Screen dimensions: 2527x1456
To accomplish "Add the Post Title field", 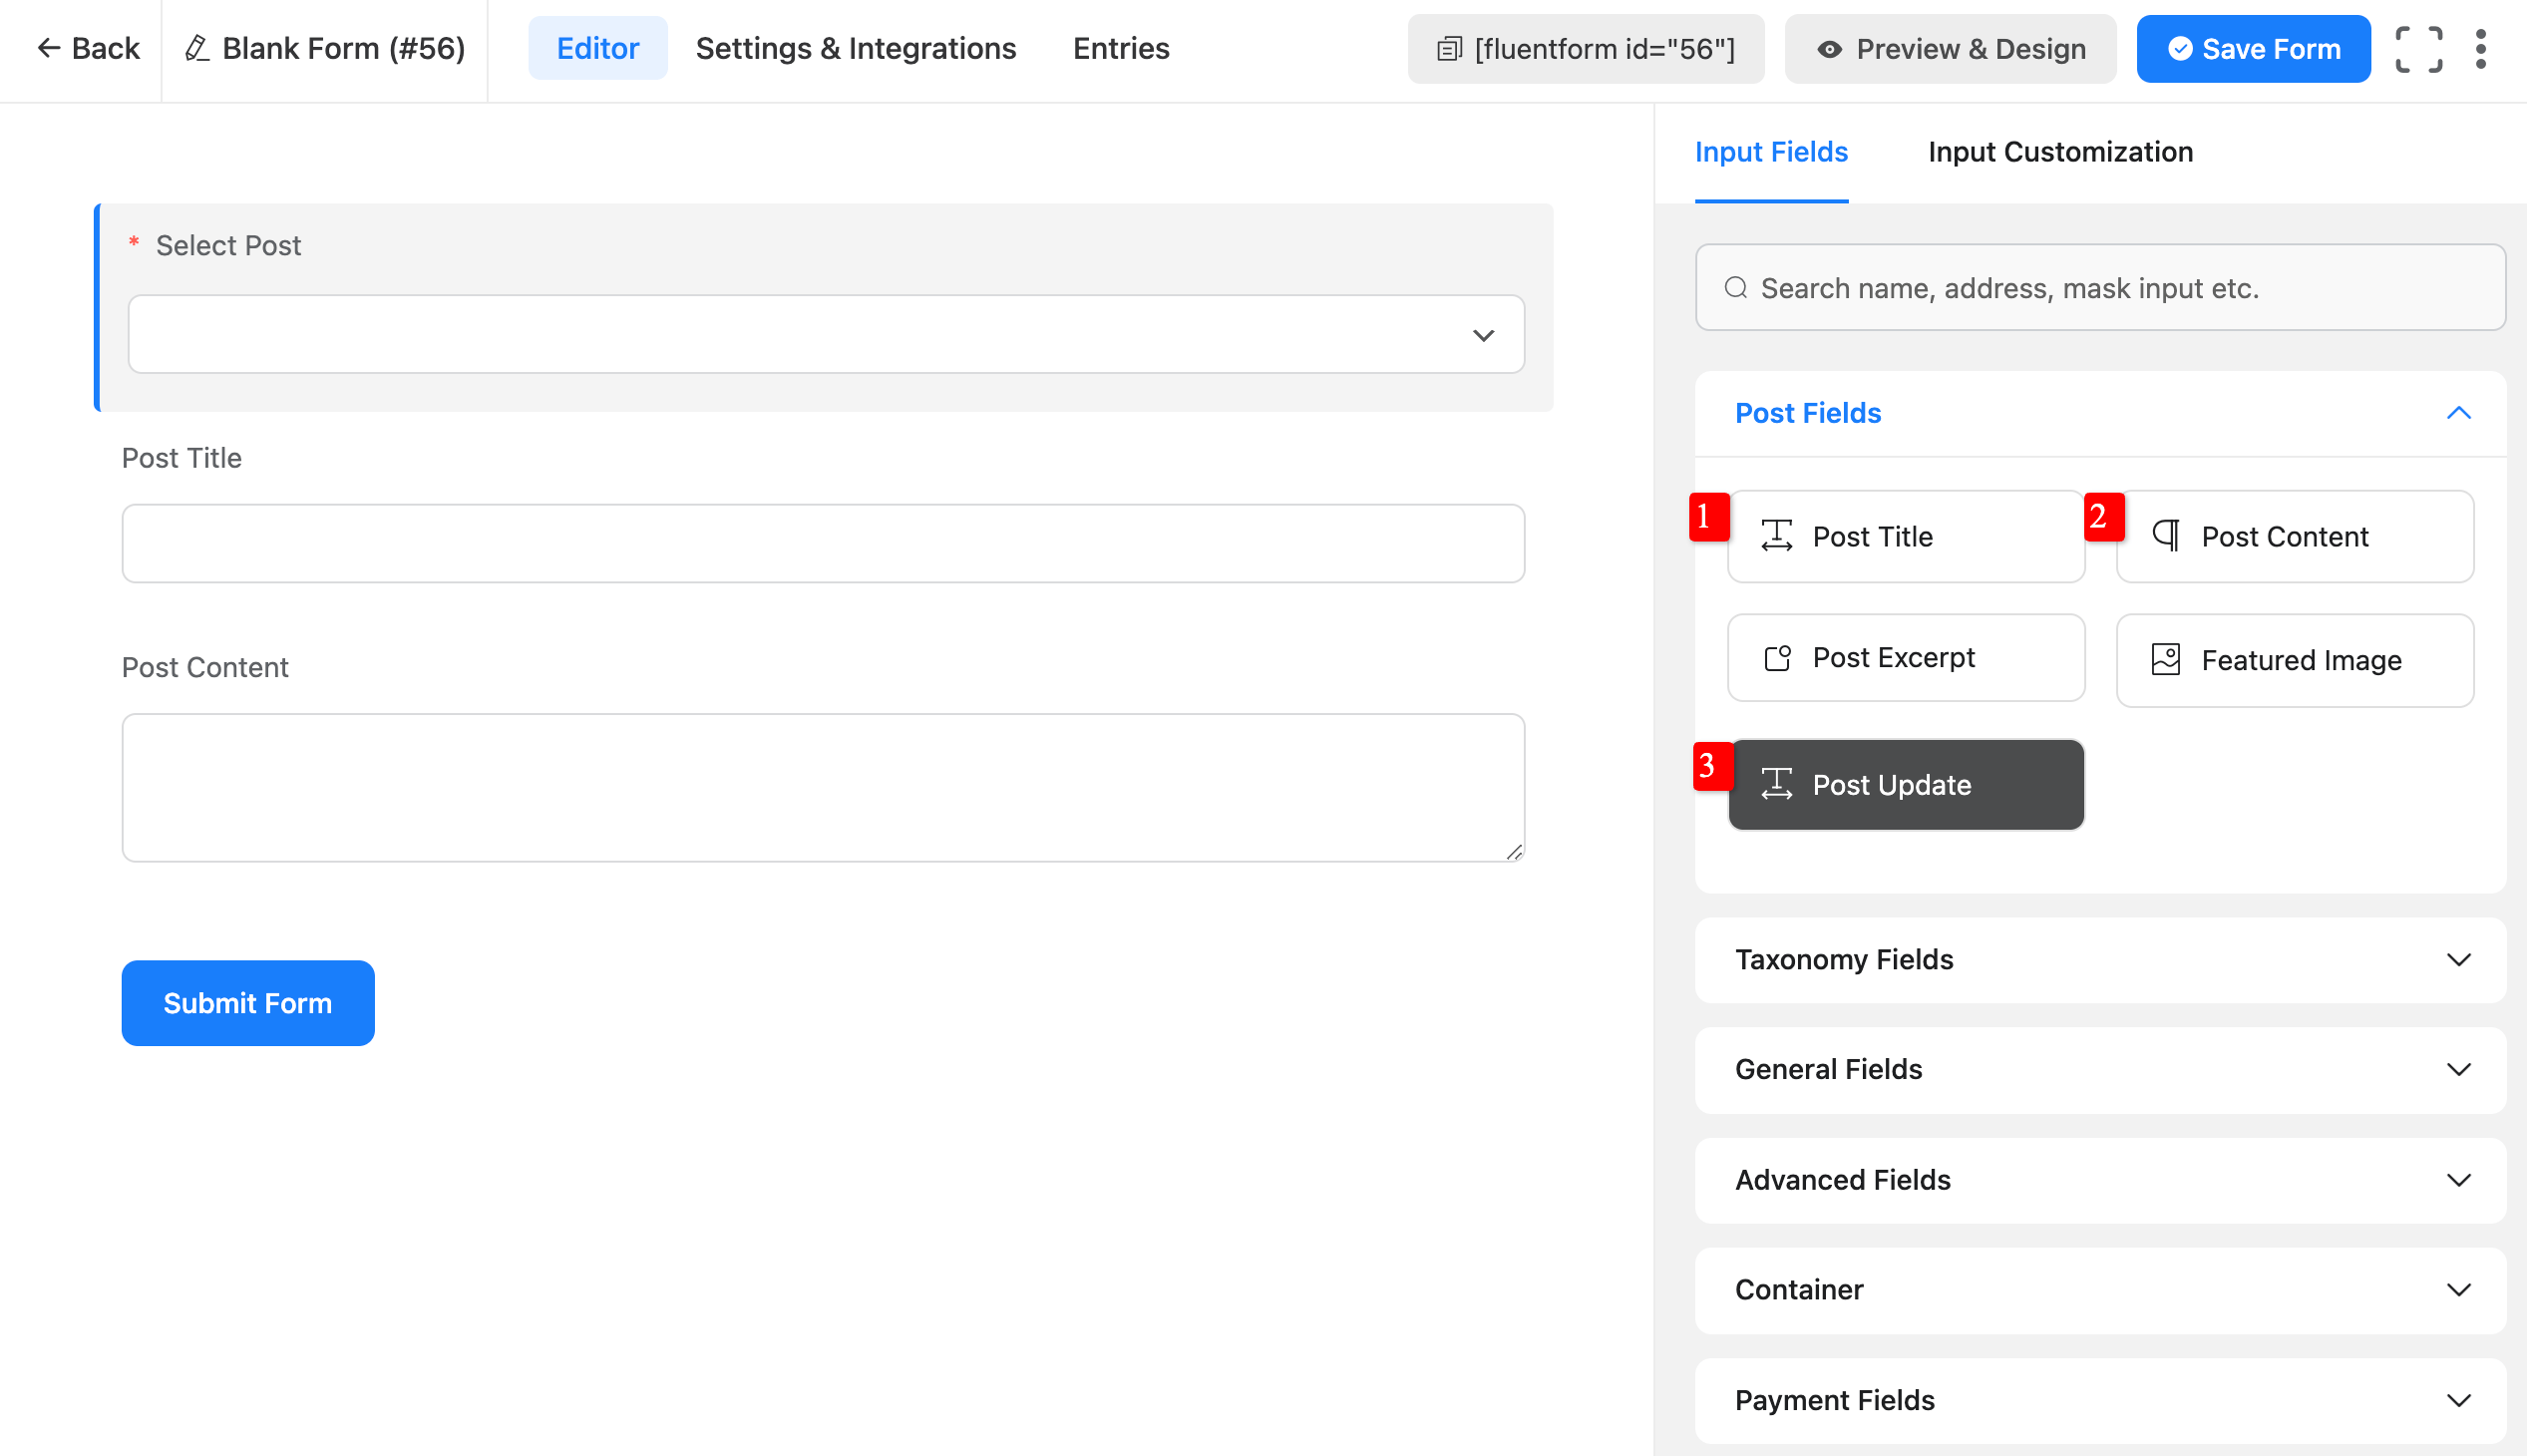I will 1906,536.
